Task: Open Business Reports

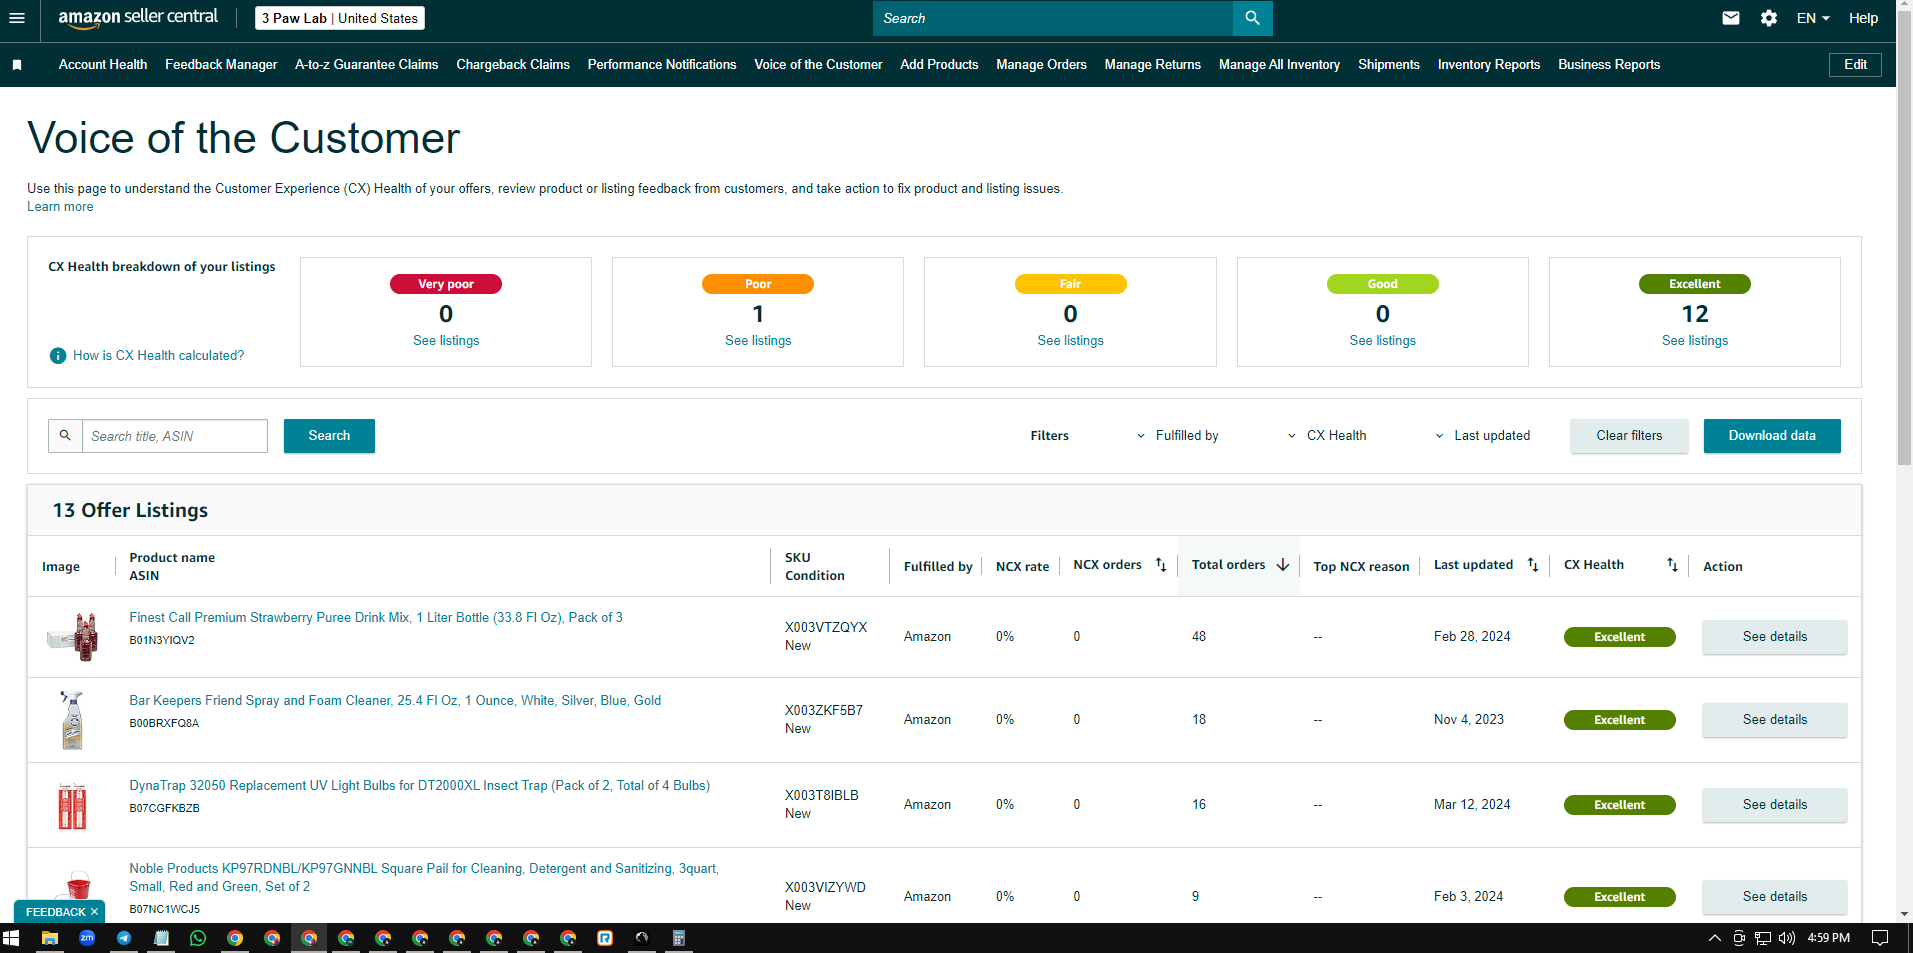Action: click(x=1608, y=65)
